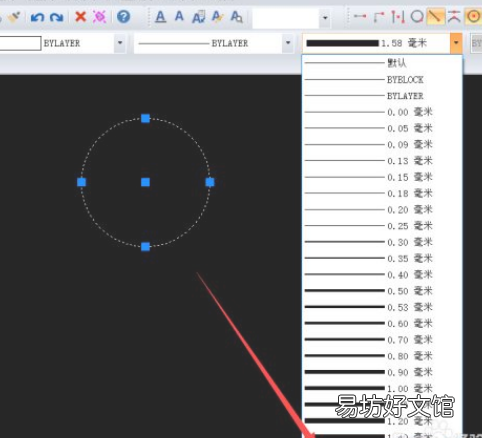Expand the color BYLAYER dropdown arrow

click(120, 43)
